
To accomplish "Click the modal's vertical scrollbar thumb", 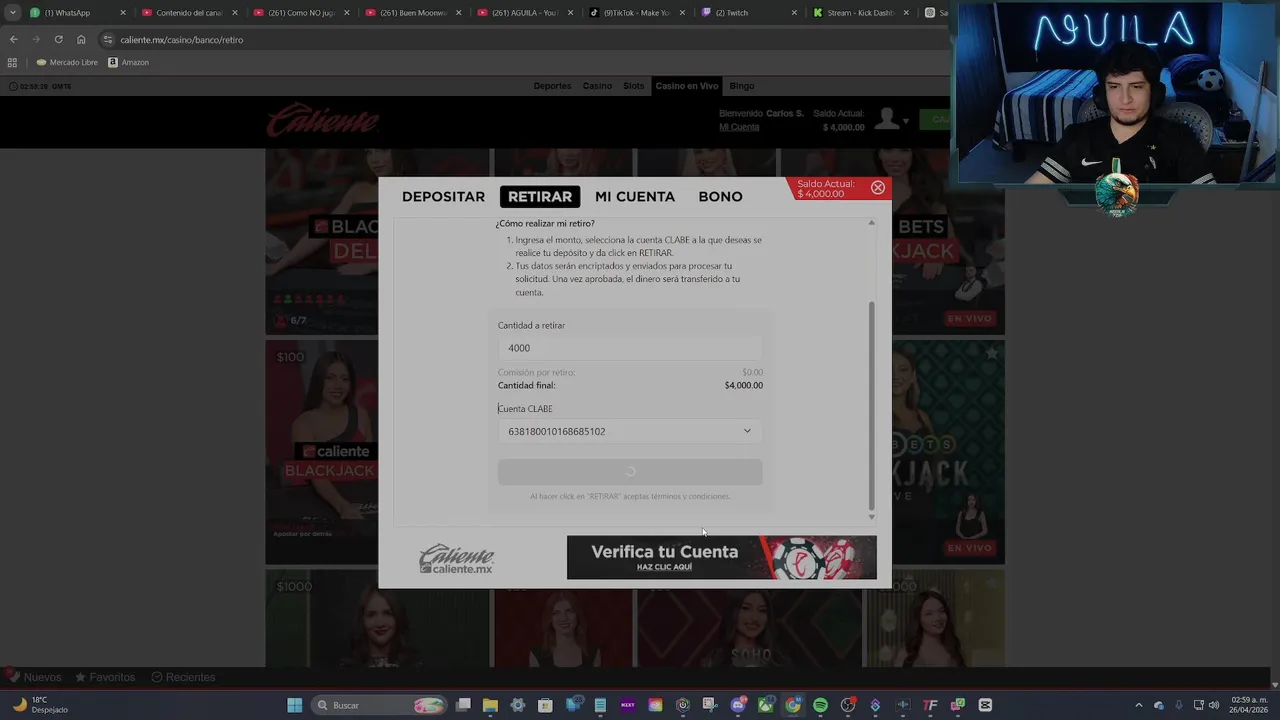I will tap(871, 405).
